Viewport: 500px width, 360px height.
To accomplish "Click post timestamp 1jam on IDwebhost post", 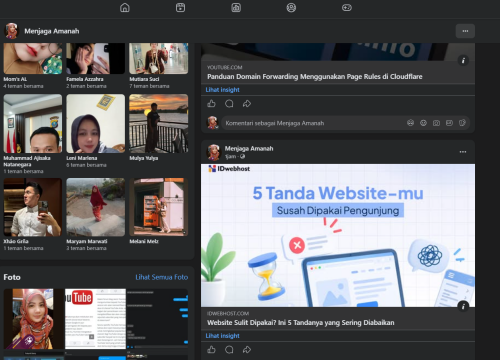I will pyautogui.click(x=230, y=156).
